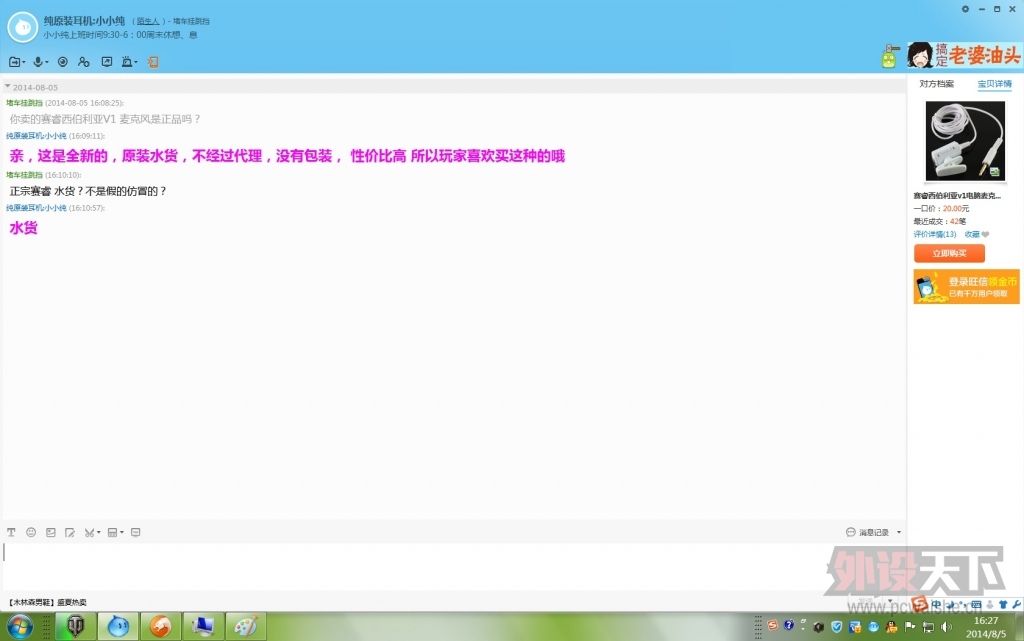Expand the screenshot scissors dropdown arrow
The image size is (1024, 641).
coord(99,532)
